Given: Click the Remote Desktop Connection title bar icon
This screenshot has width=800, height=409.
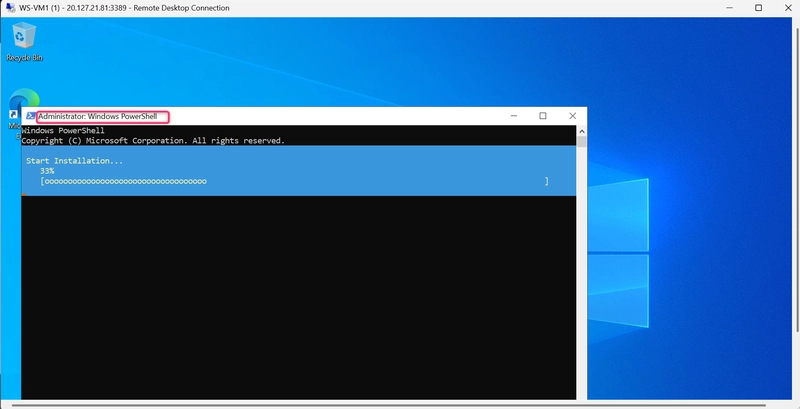Looking at the screenshot, I should tap(10, 8).
